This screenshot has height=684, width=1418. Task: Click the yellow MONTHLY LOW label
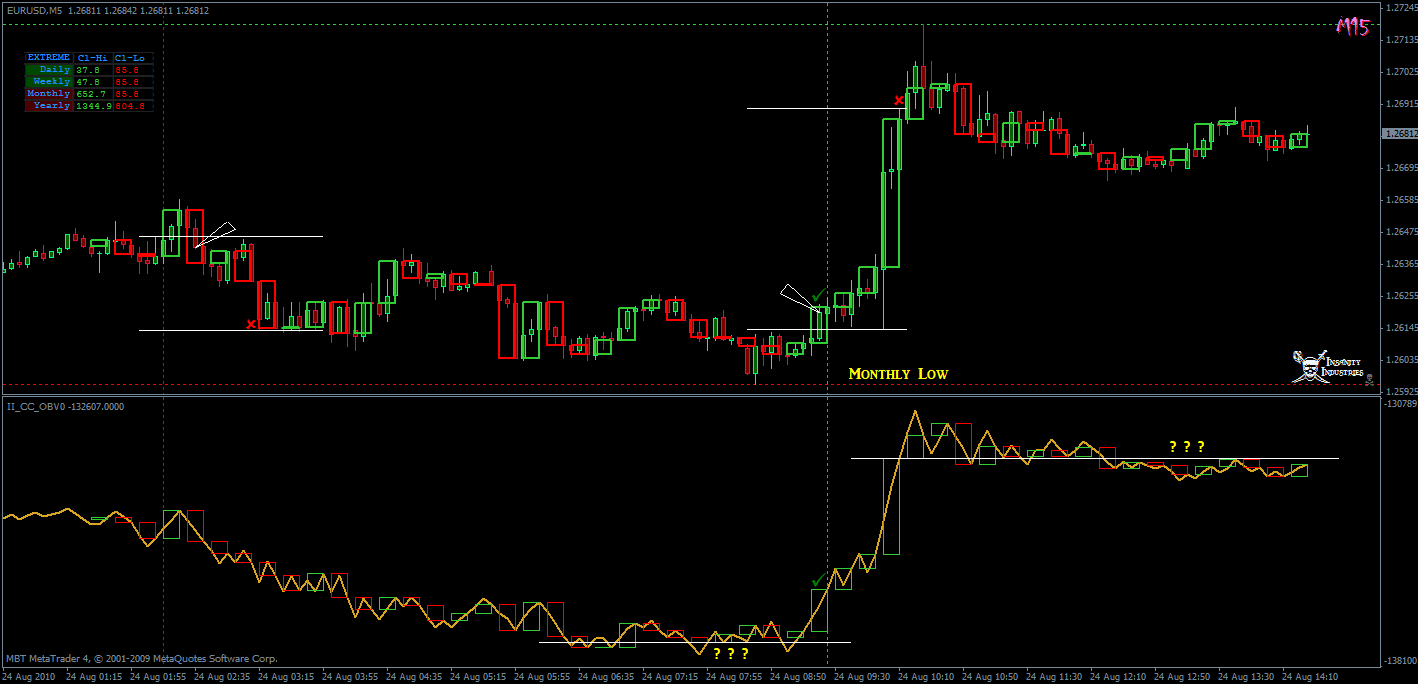pyautogui.click(x=898, y=374)
